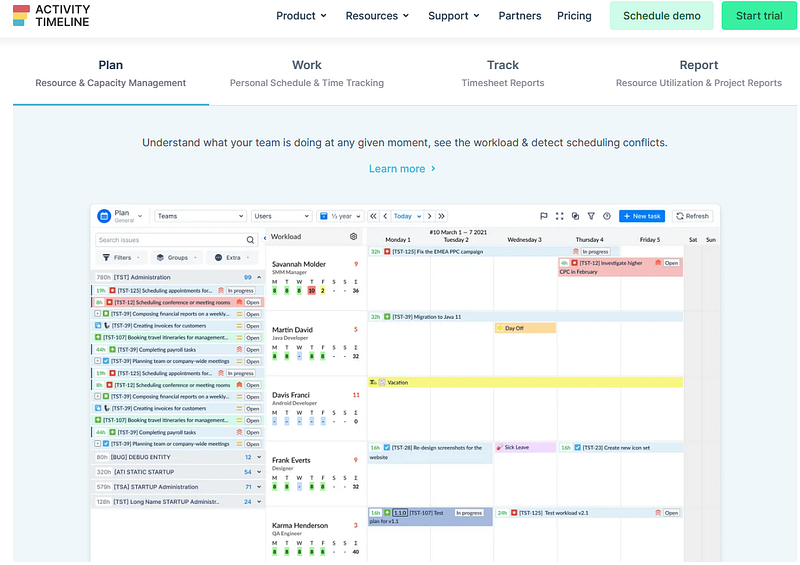
Task: Click the sun icon on Day Off
Action: click(500, 328)
